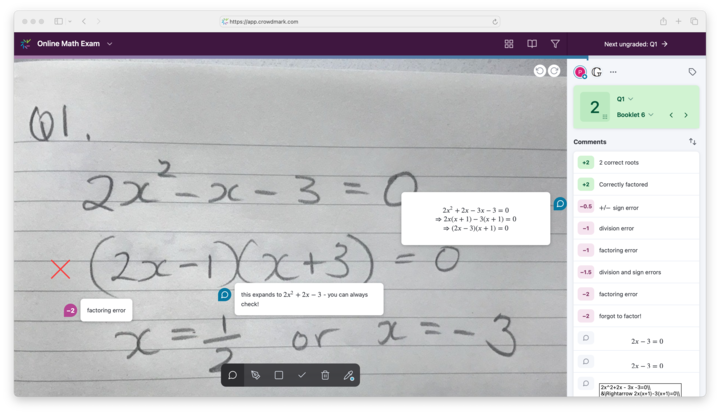Image resolution: width=720 pixels, height=414 pixels.
Task: Reload the page in browser
Action: tap(495, 22)
